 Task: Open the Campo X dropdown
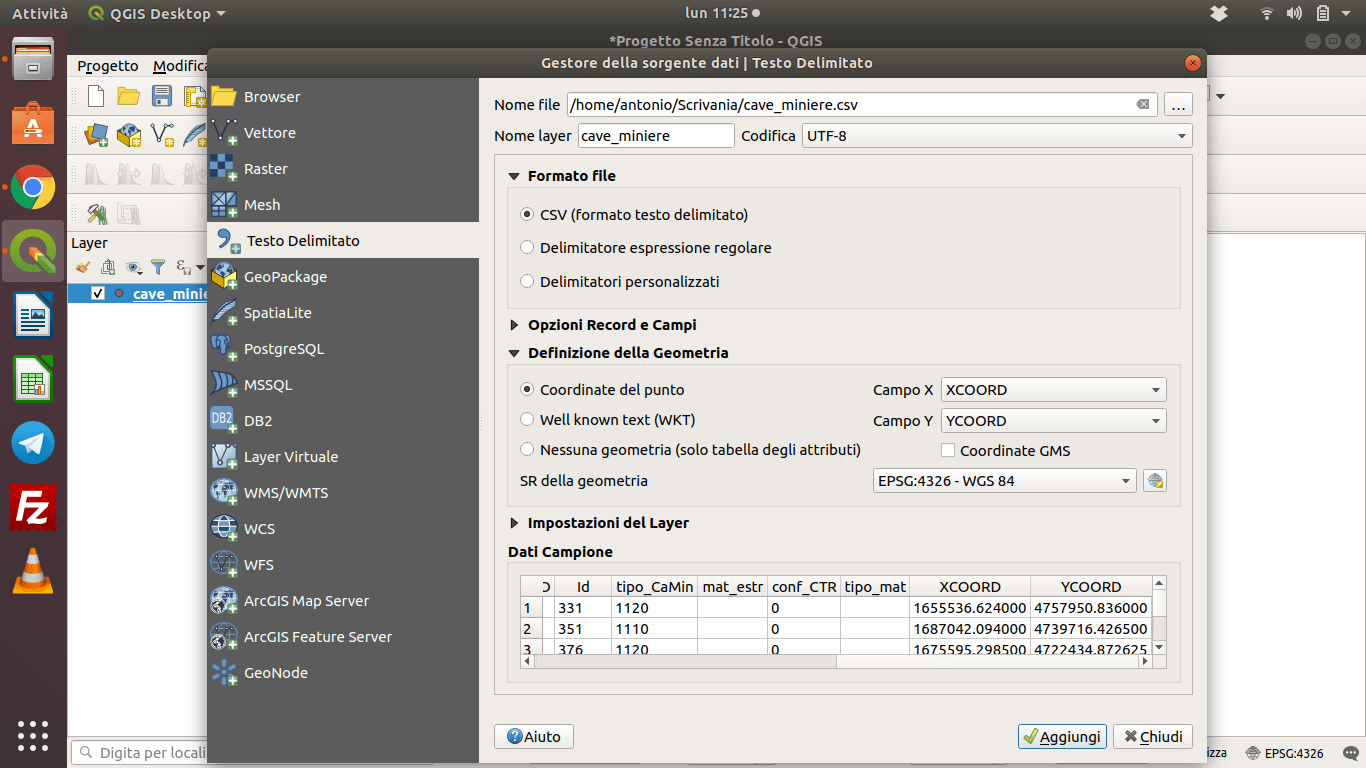[x=1053, y=389]
